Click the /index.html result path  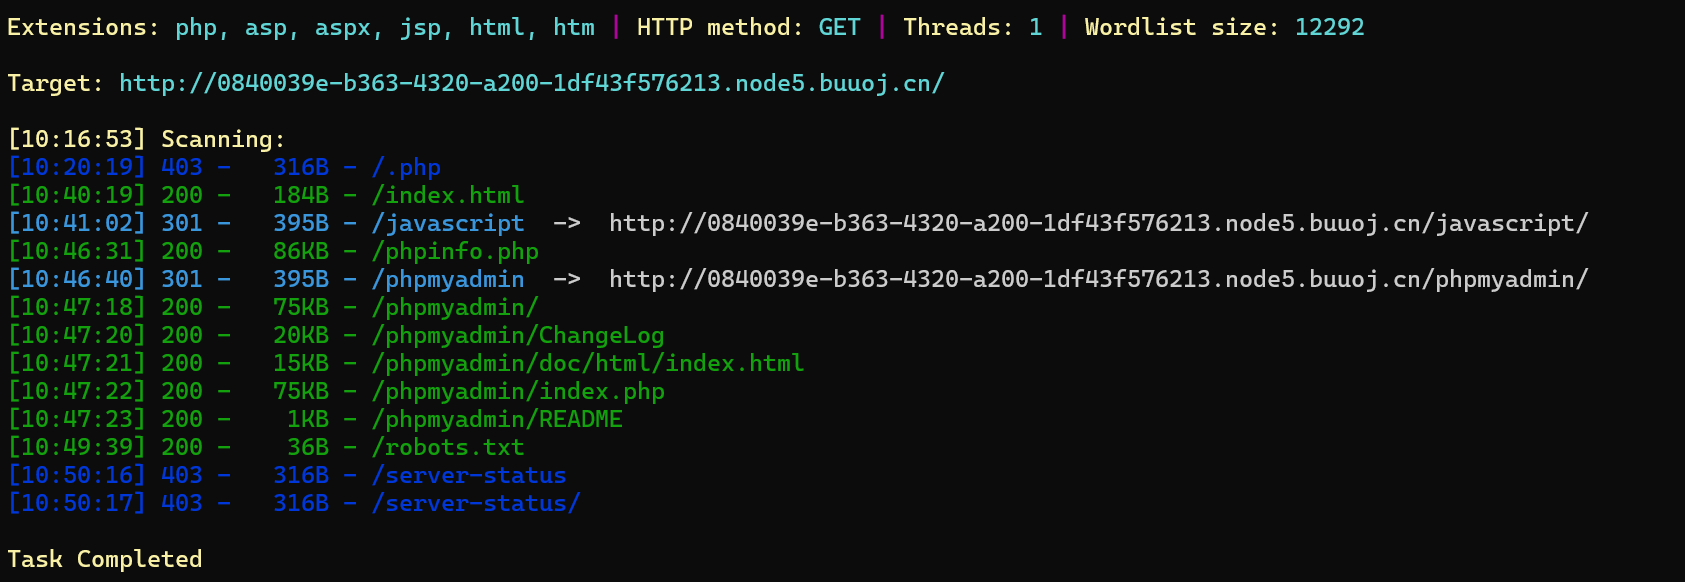(x=448, y=195)
